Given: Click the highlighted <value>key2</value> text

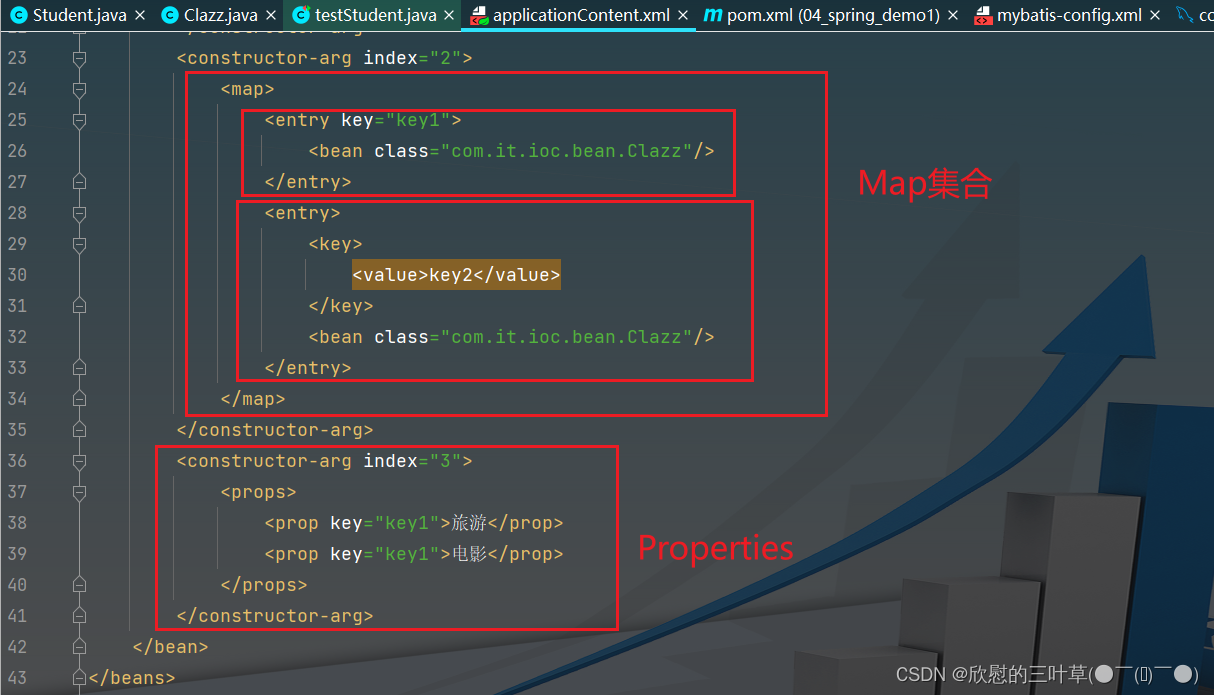Looking at the screenshot, I should point(456,275).
